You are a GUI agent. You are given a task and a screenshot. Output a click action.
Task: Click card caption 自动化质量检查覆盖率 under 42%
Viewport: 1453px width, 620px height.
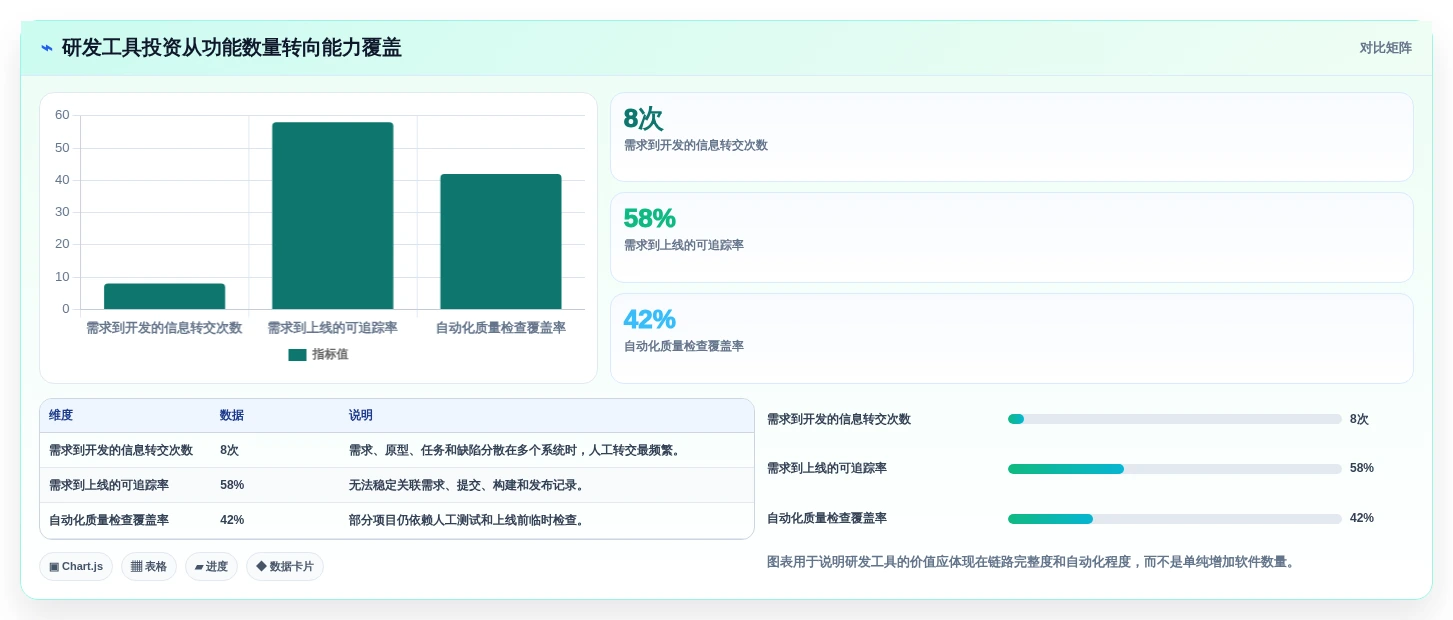[x=684, y=346]
